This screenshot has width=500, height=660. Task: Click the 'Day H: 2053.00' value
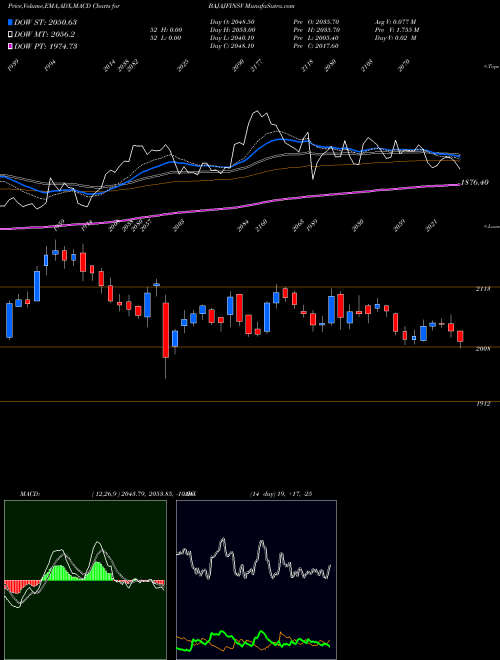232,30
